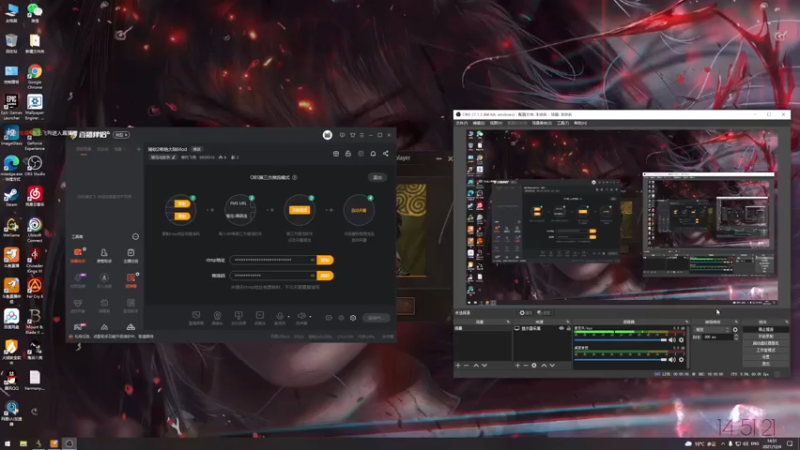Viewport: 800px width, 450px height.
Task: Add a new source in OBS
Action: (517, 365)
